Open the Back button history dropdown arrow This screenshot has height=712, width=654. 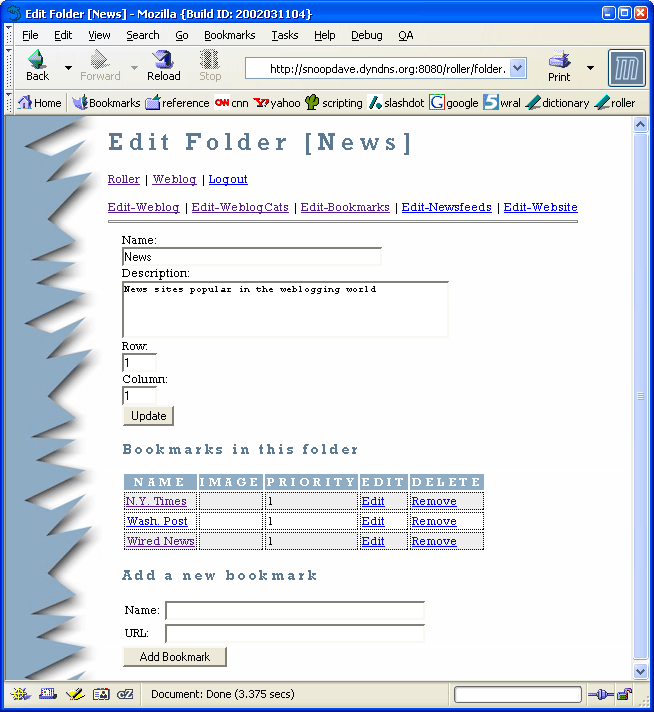point(68,68)
